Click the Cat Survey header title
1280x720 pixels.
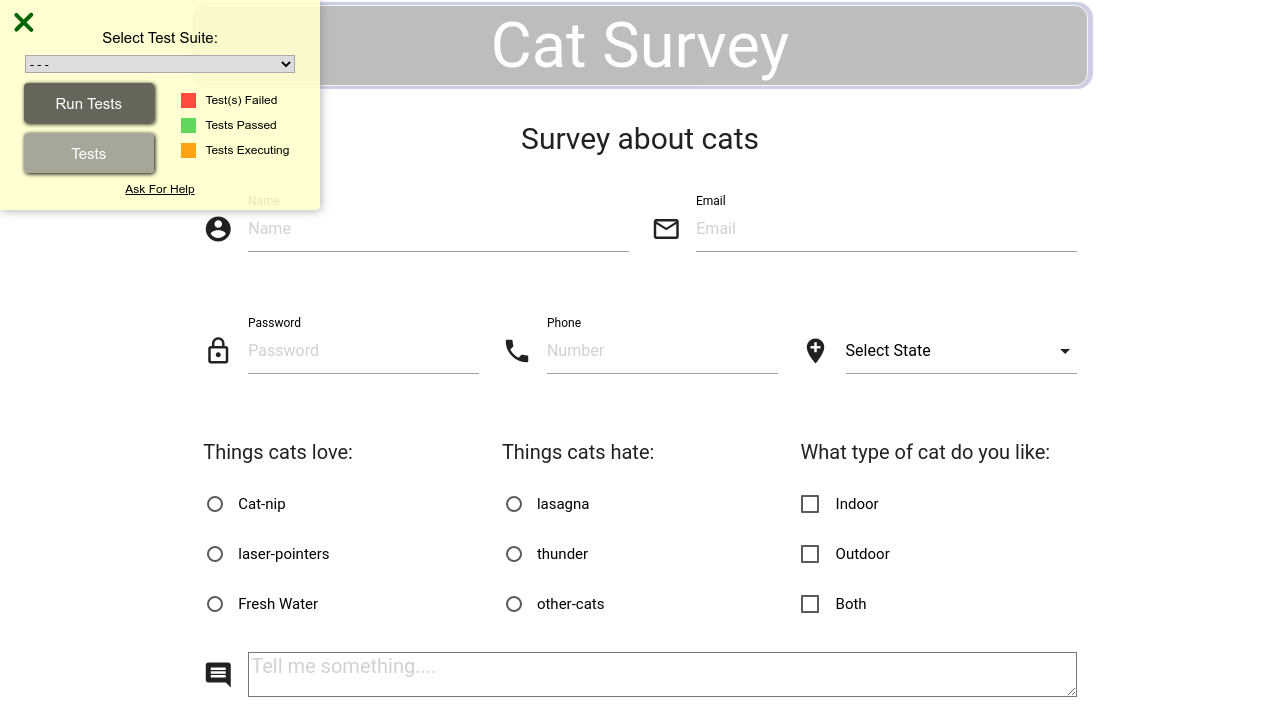[640, 46]
